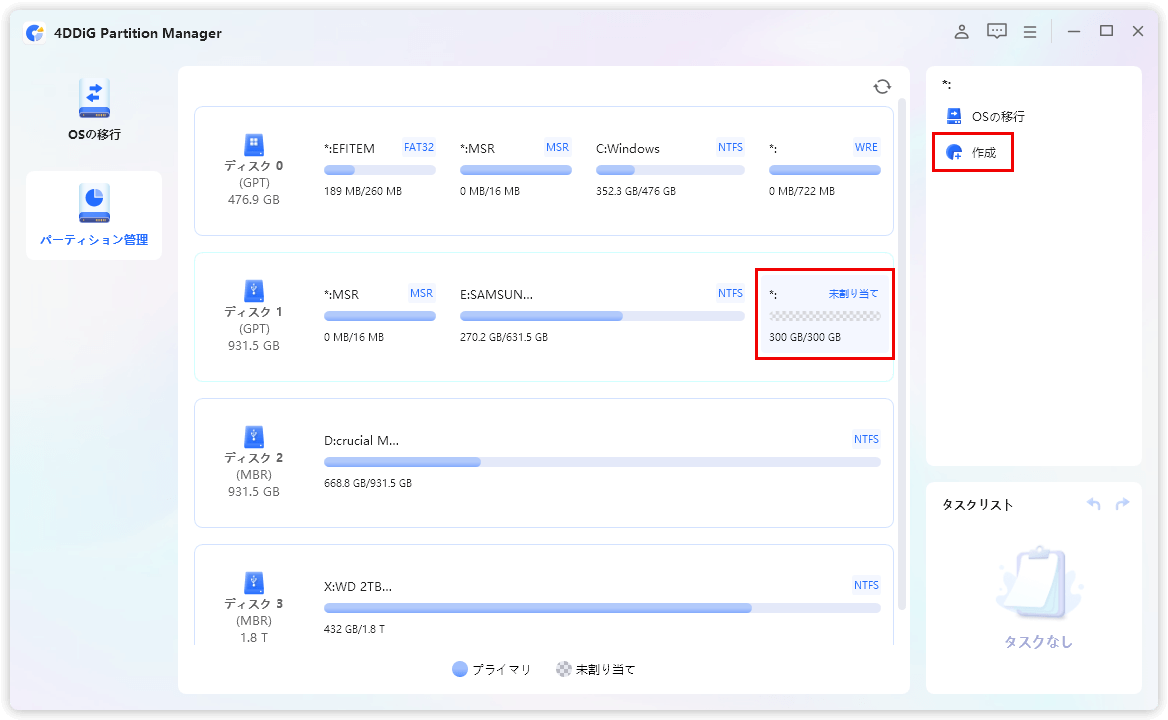This screenshot has height=720, width=1168.
Task: Select the ディスク 3 drive icon
Action: click(254, 582)
